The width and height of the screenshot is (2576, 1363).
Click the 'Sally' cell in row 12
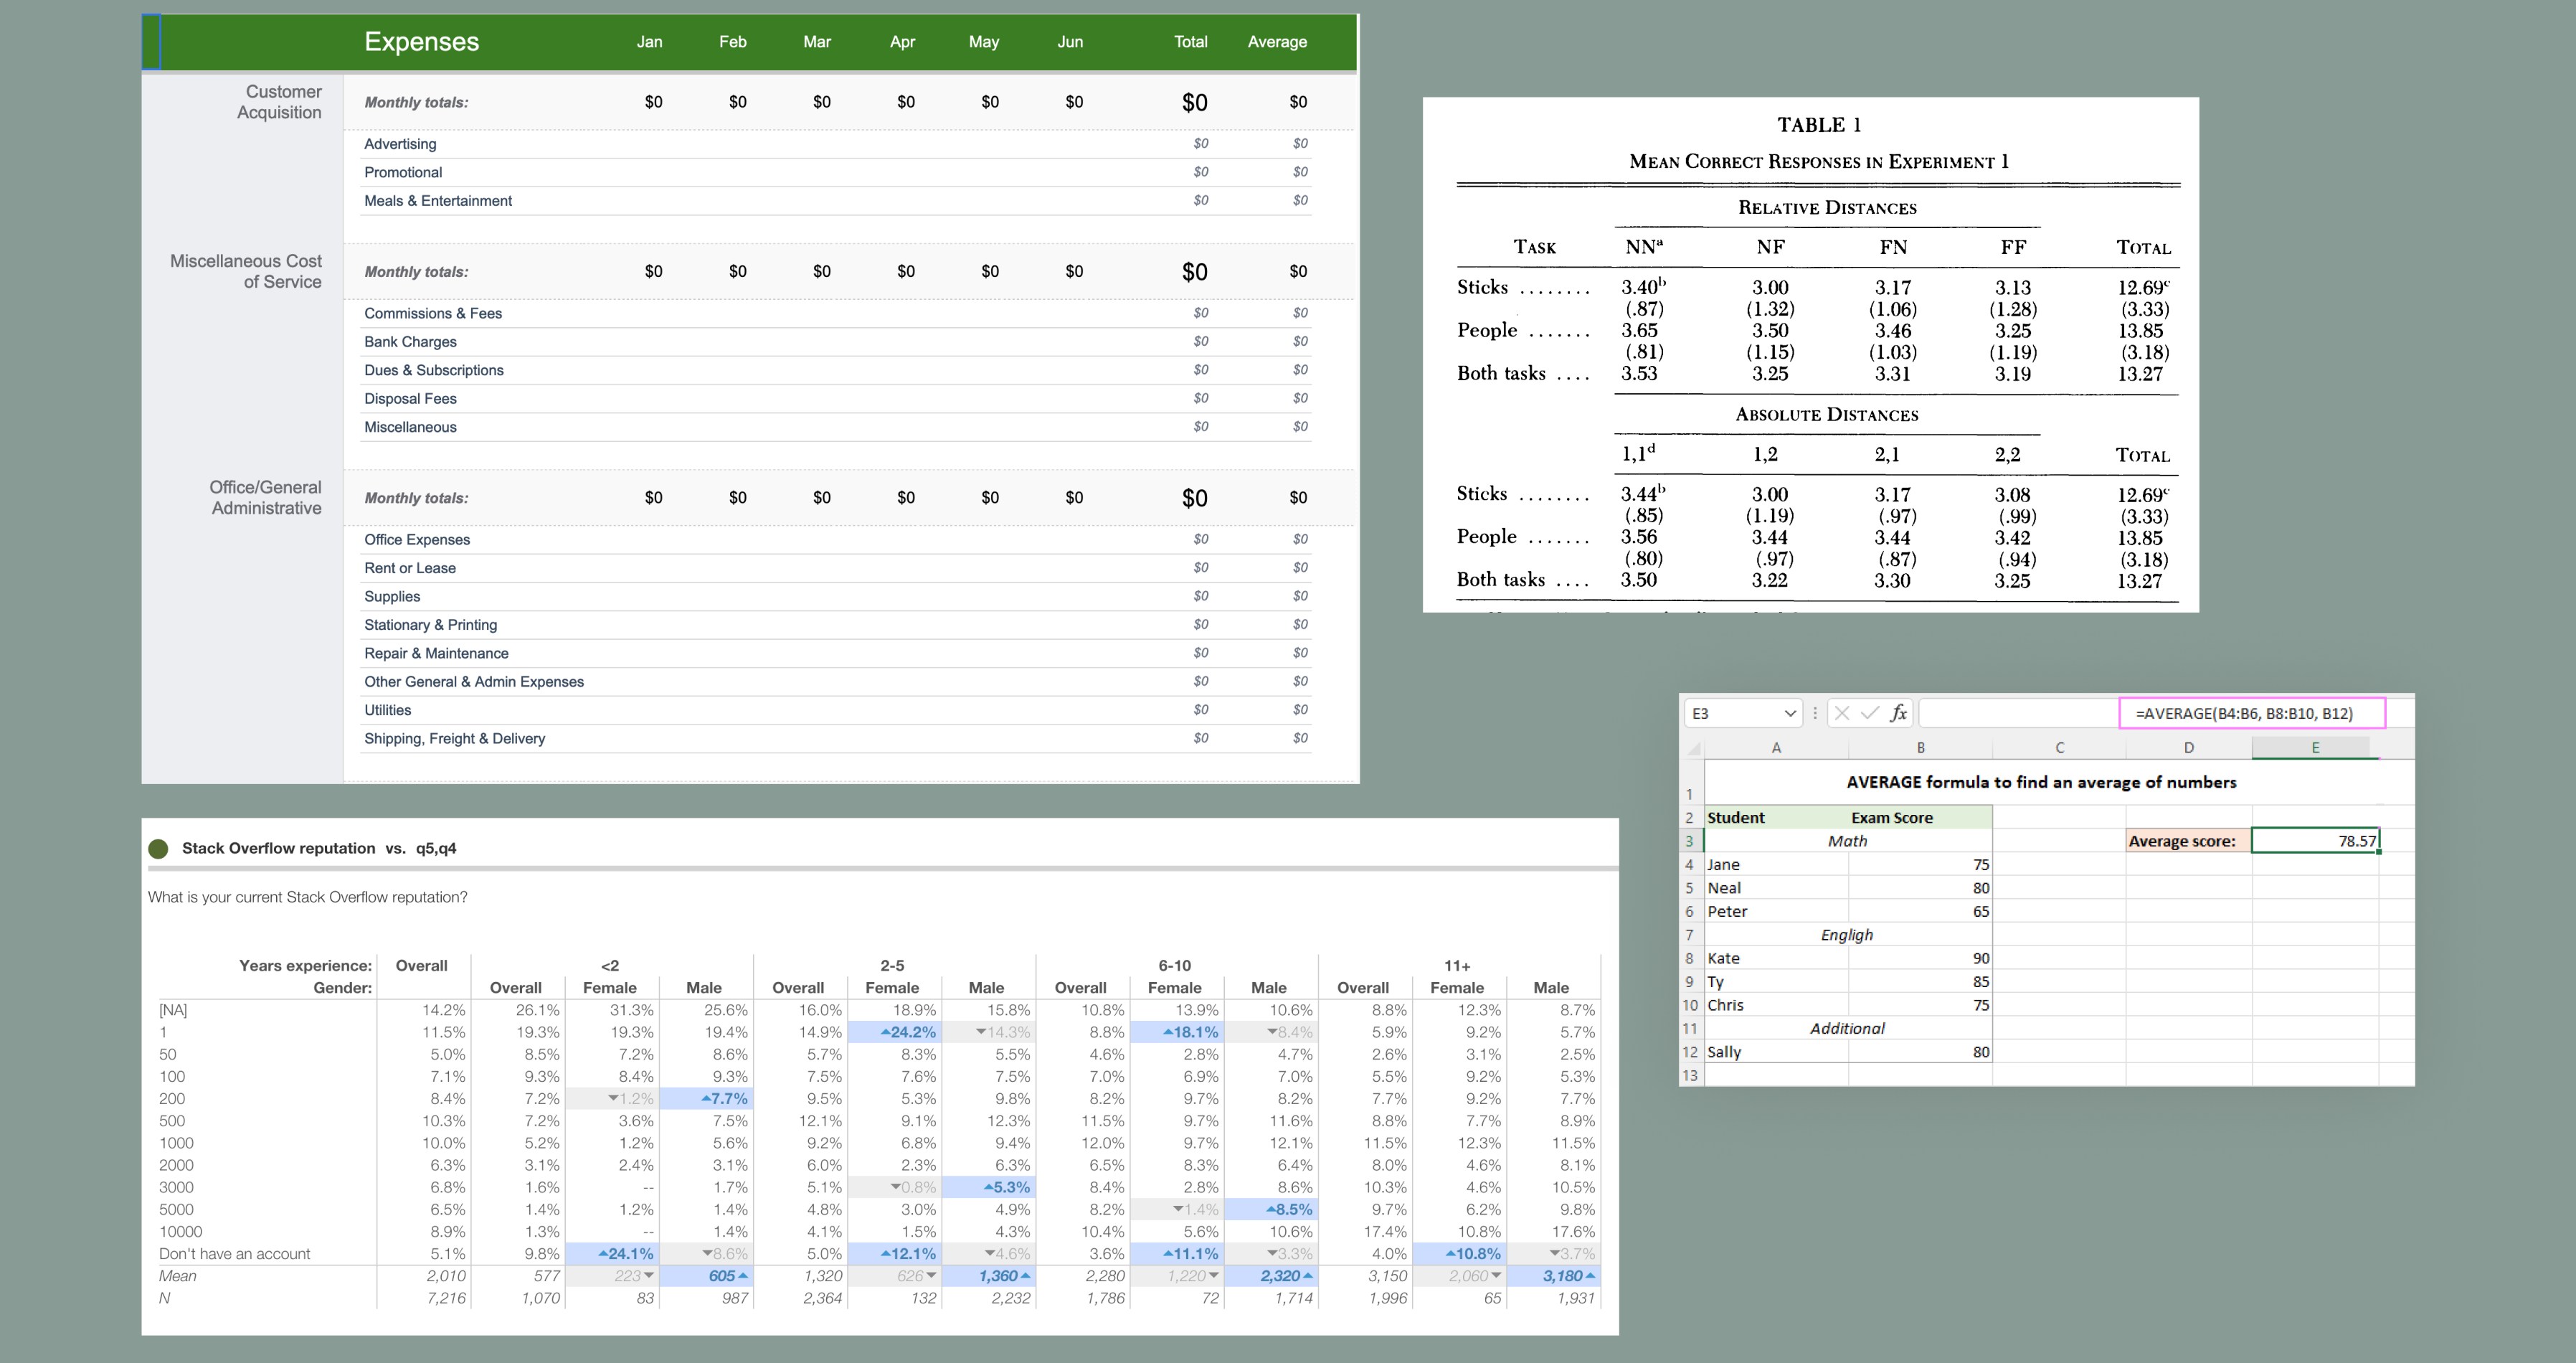point(1776,1052)
